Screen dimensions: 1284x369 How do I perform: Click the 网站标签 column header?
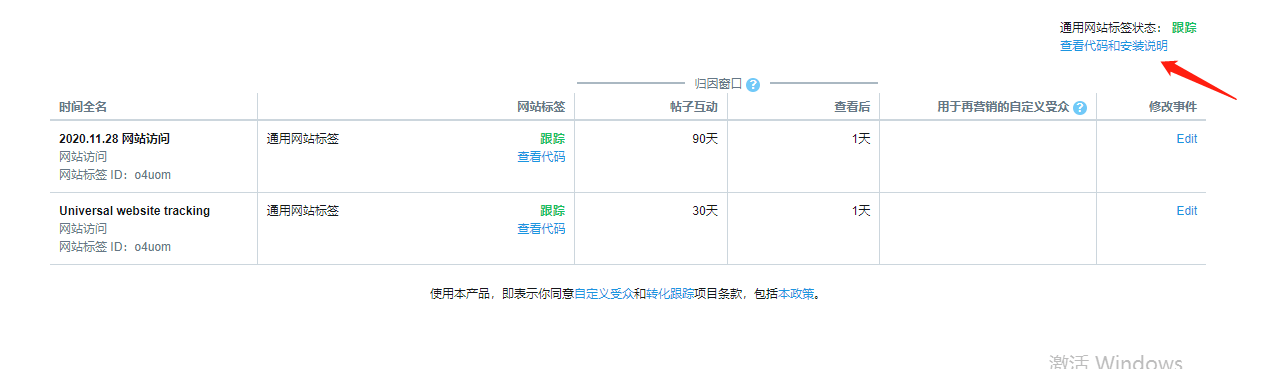click(x=541, y=107)
